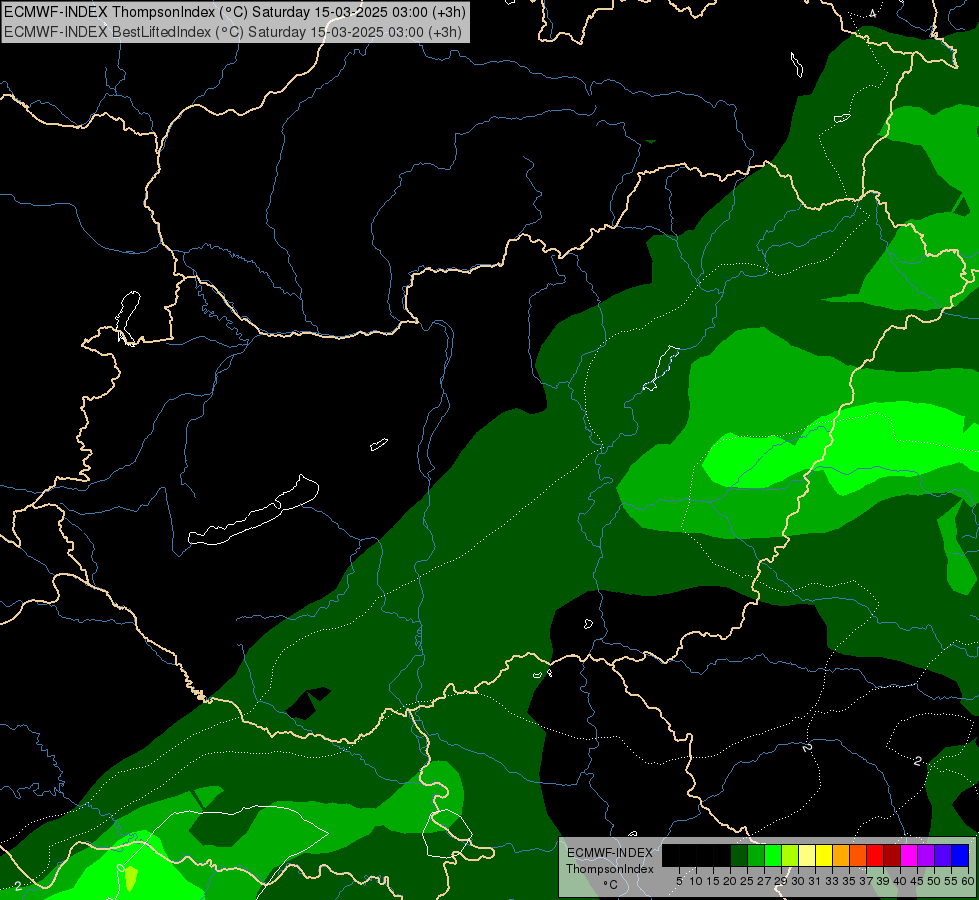This screenshot has height=900, width=979.
Task: Select the bright green 27–29 legend swatch
Action: click(773, 855)
